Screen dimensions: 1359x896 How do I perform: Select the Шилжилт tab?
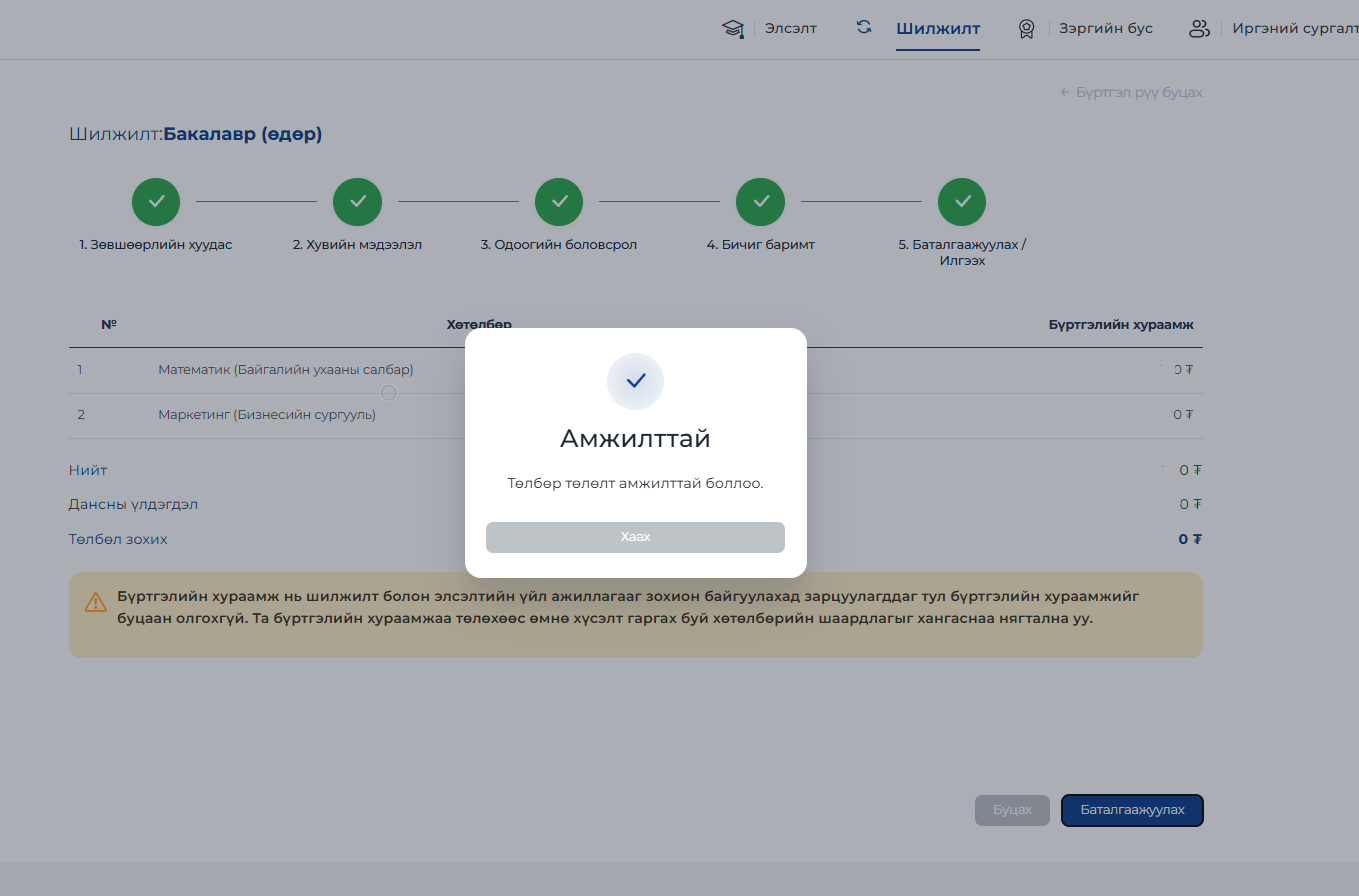pos(938,28)
